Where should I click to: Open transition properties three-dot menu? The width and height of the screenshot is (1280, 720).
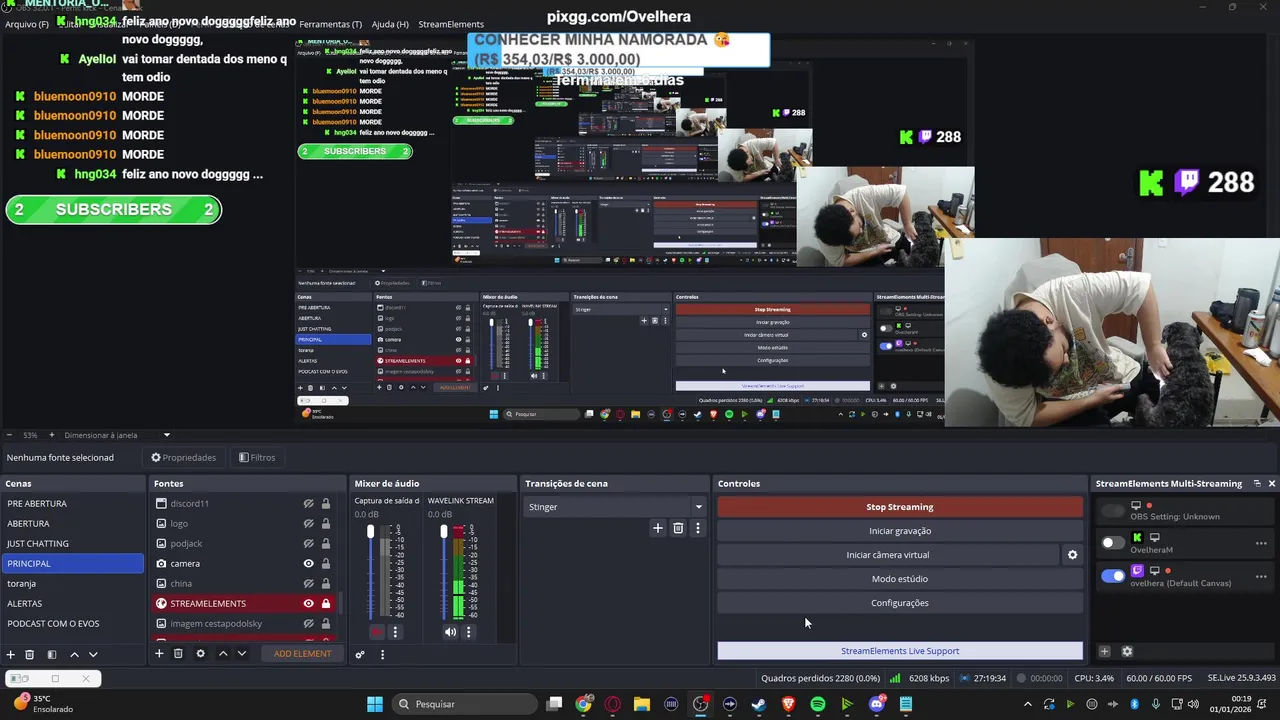(698, 528)
